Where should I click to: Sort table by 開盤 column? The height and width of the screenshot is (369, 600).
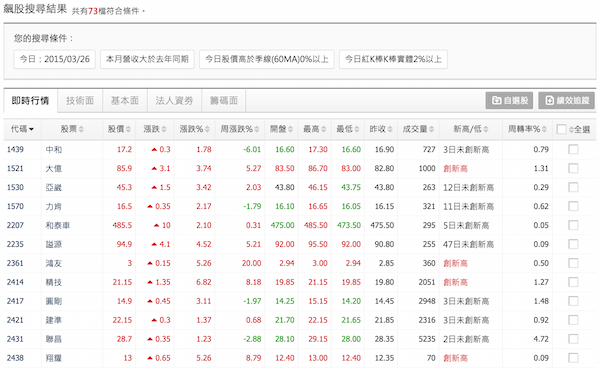(281, 129)
